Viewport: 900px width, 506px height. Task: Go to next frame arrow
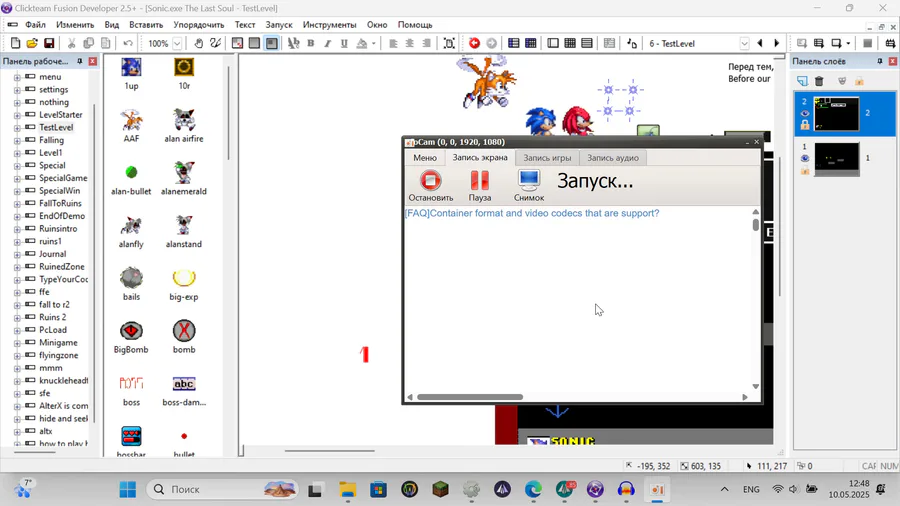[x=777, y=43]
